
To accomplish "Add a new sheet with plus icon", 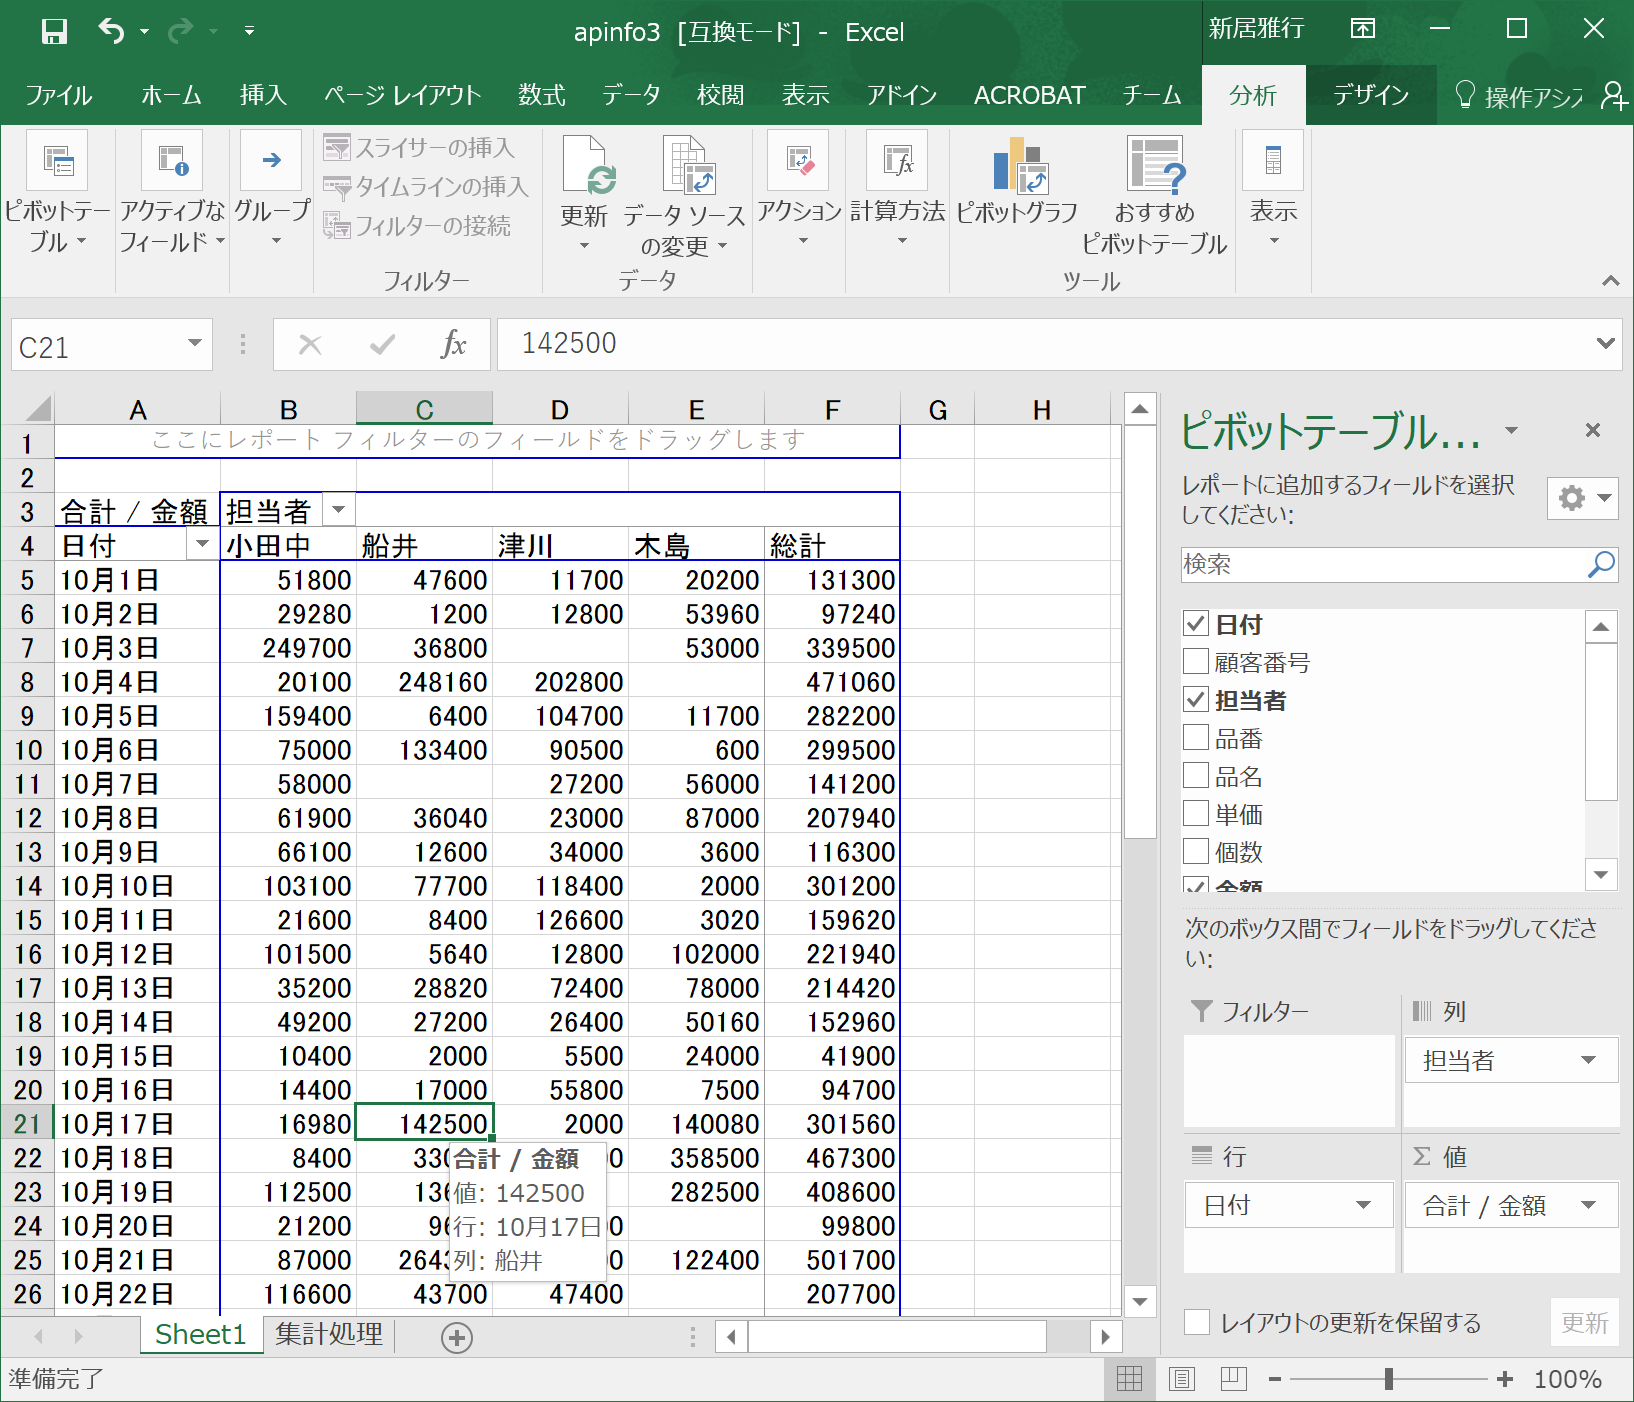I will click(x=457, y=1337).
